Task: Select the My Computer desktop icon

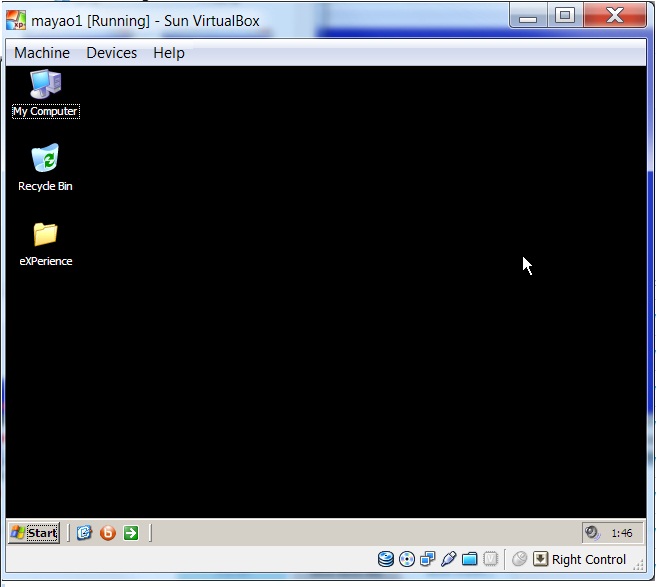Action: pos(45,86)
